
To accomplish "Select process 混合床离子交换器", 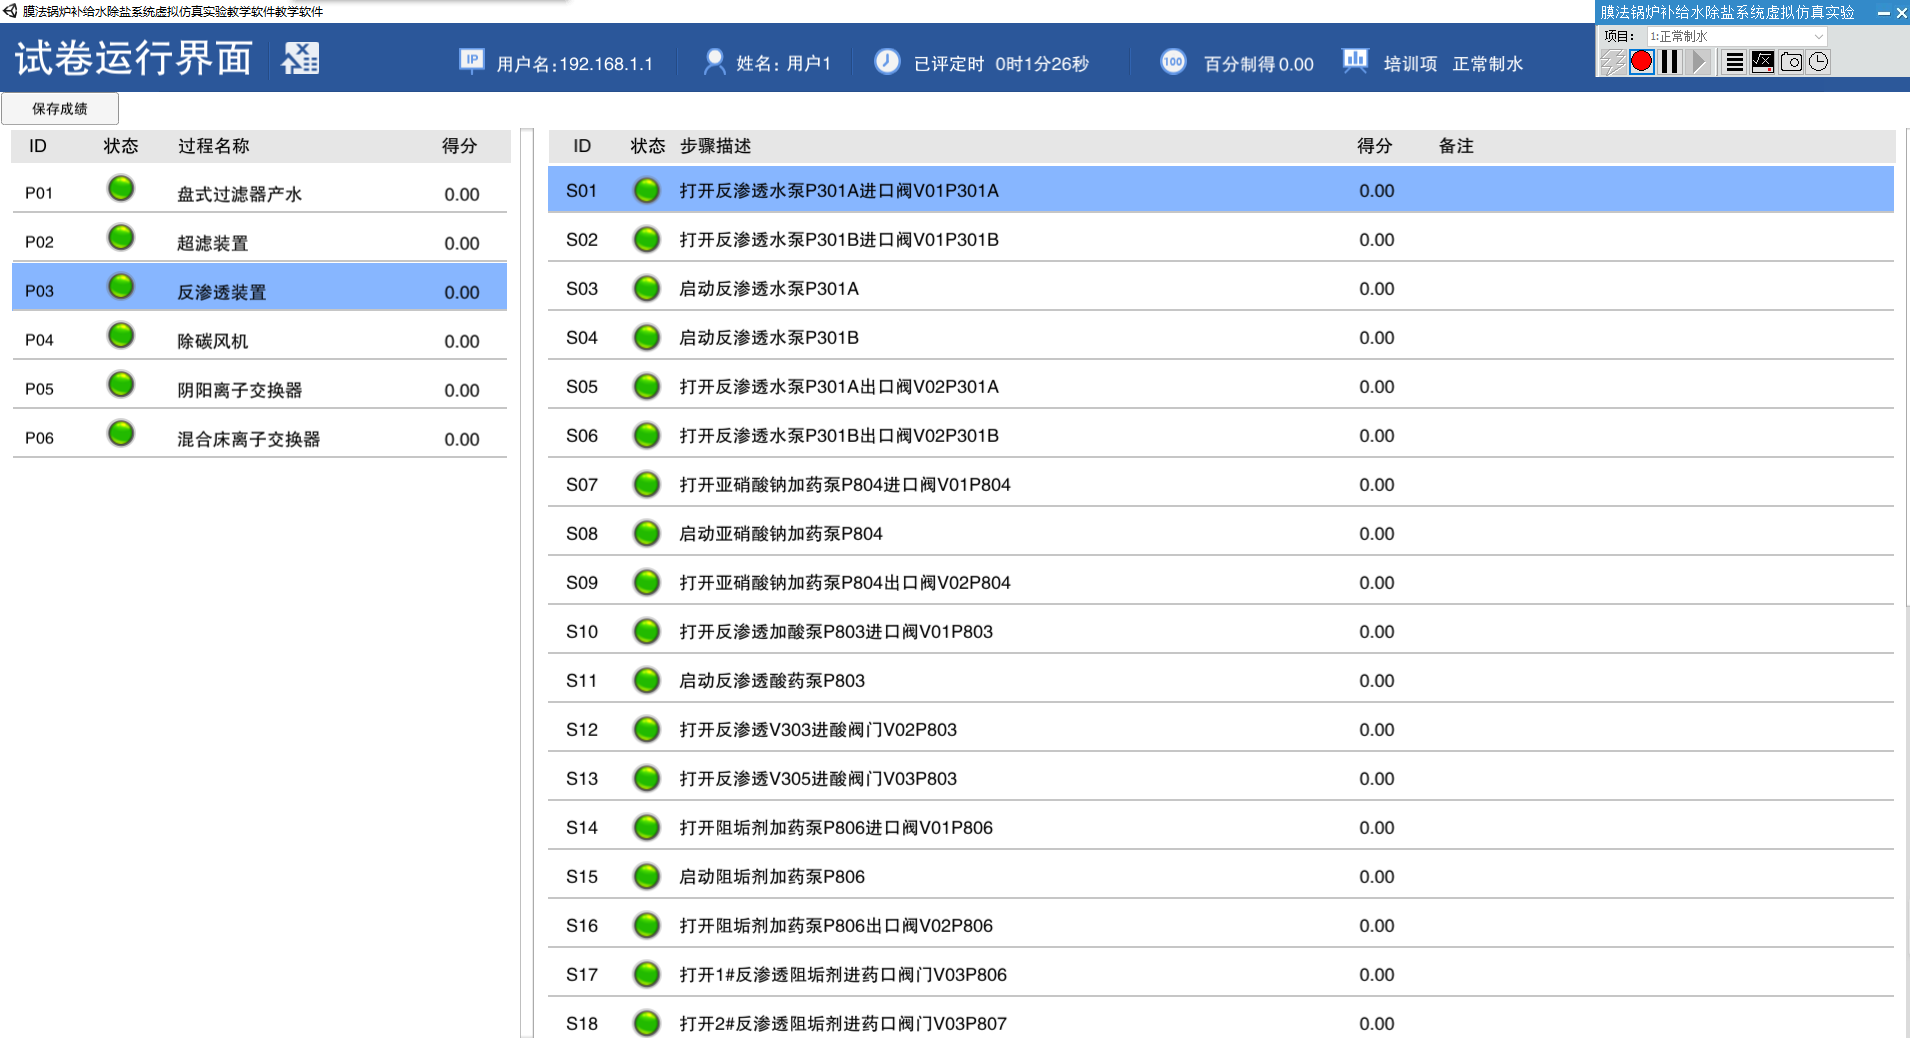I will point(259,435).
